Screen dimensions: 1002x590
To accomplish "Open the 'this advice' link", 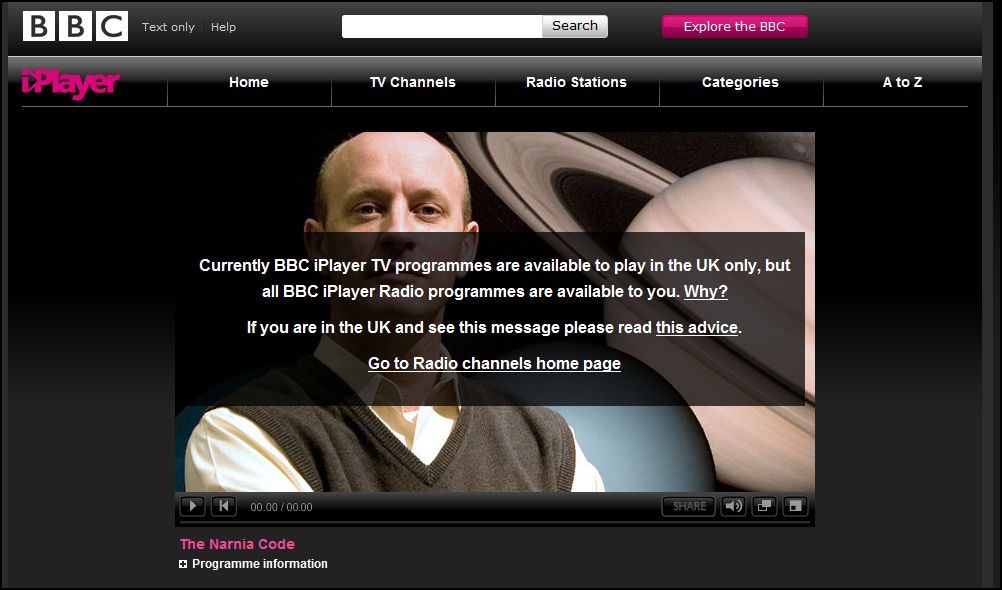I will tap(697, 327).
